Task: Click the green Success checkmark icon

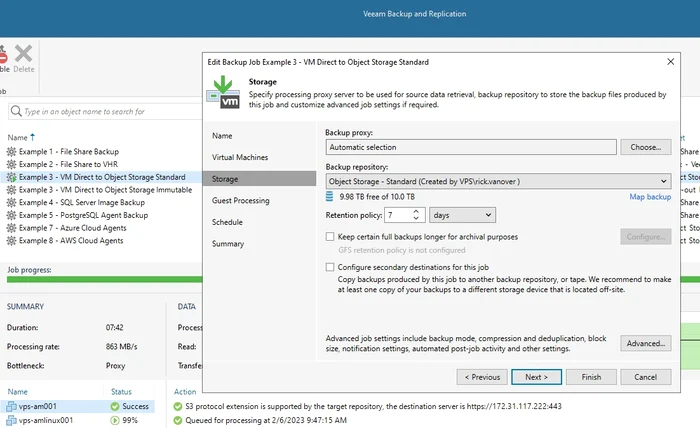Action: click(x=115, y=406)
